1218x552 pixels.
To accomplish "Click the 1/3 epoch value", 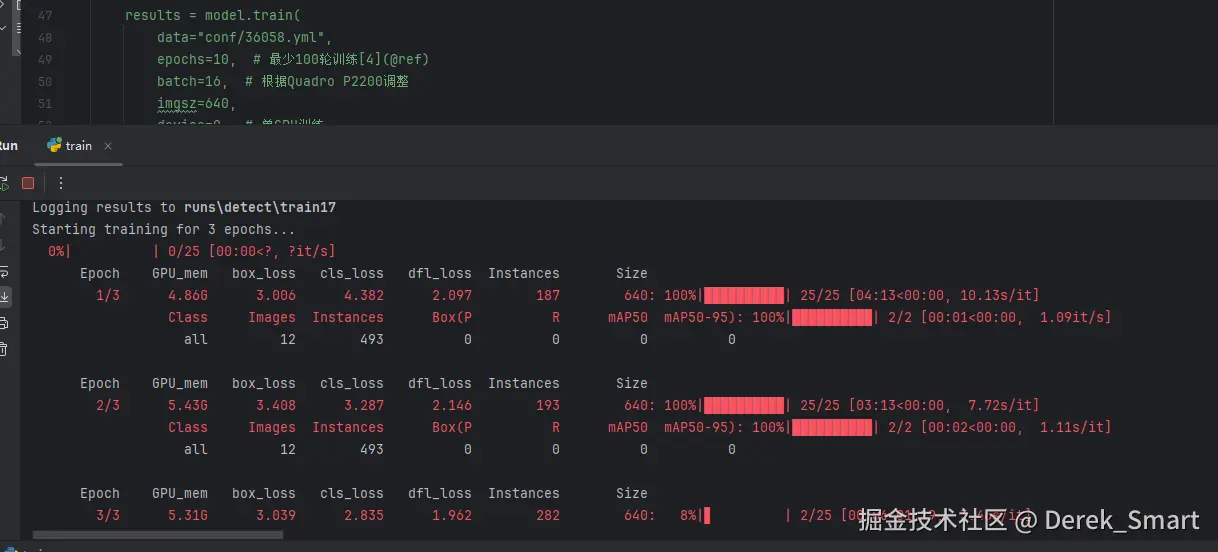I will 108,295.
